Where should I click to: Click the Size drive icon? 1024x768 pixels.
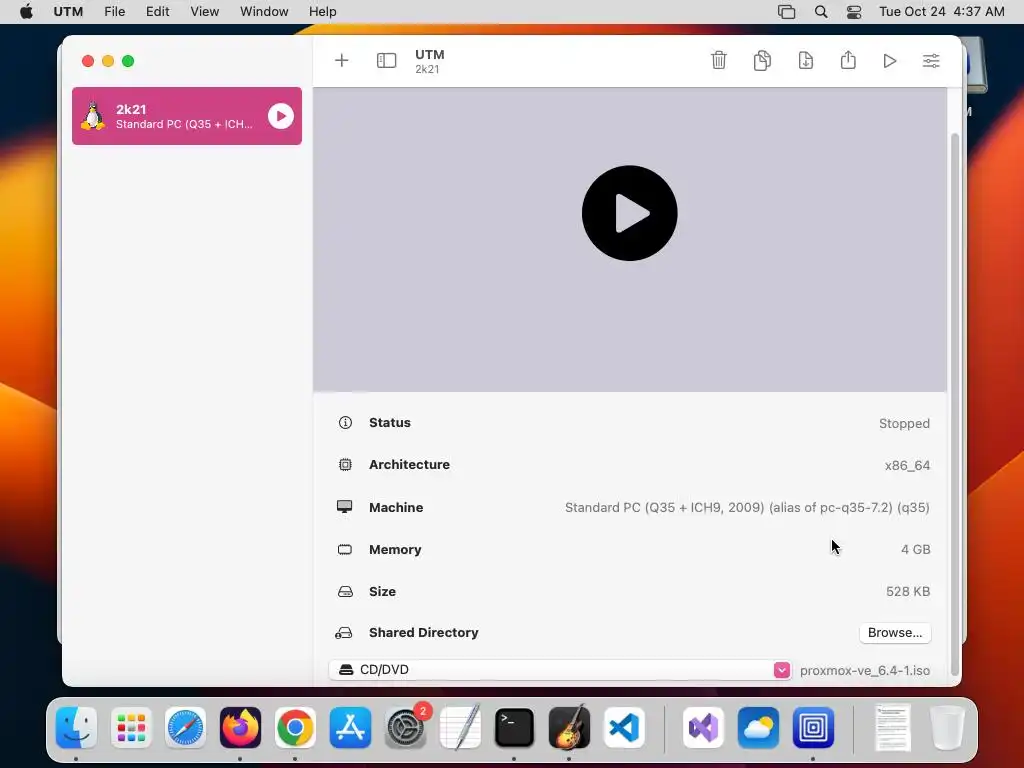345,591
